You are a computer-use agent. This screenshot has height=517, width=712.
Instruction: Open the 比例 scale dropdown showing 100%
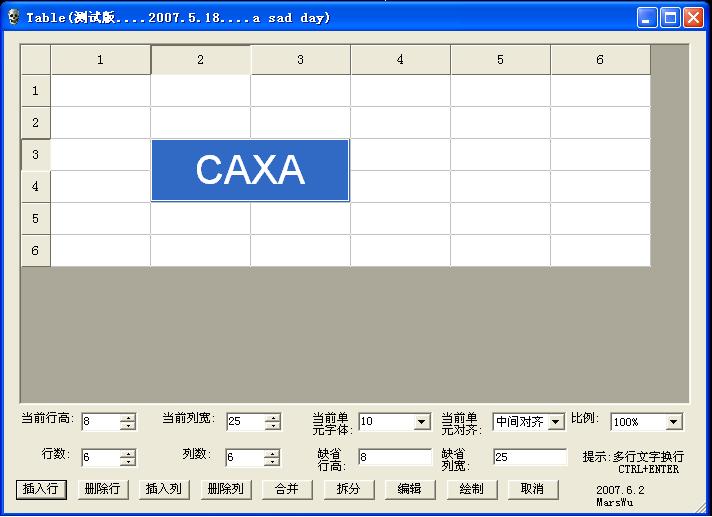coord(674,422)
